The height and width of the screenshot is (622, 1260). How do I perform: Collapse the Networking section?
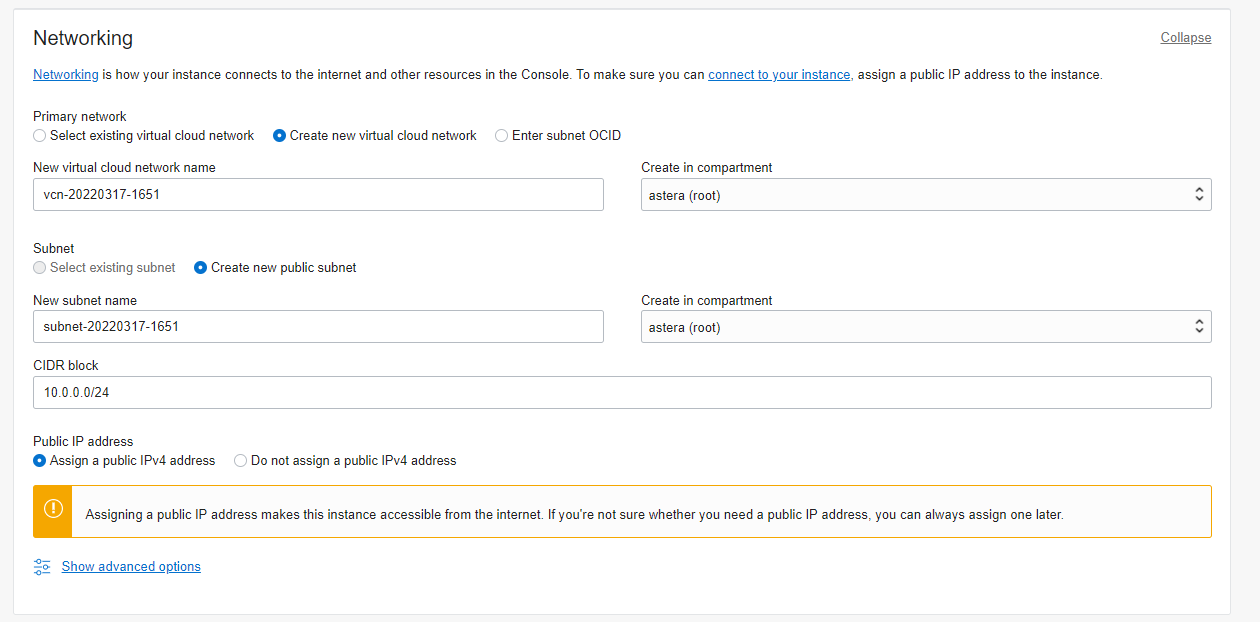[x=1185, y=38]
